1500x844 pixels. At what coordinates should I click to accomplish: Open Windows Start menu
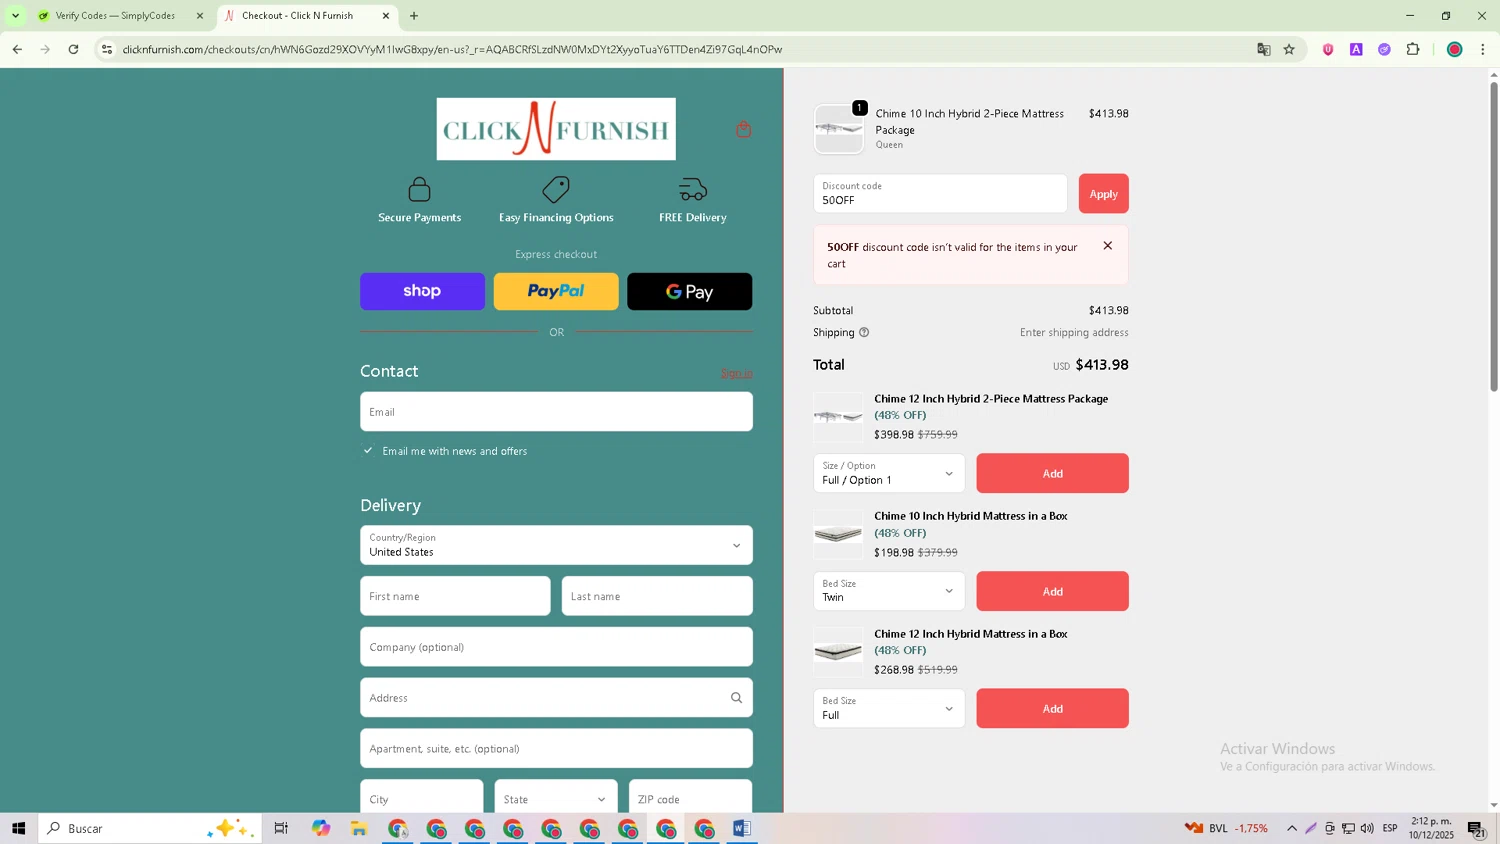tap(18, 828)
